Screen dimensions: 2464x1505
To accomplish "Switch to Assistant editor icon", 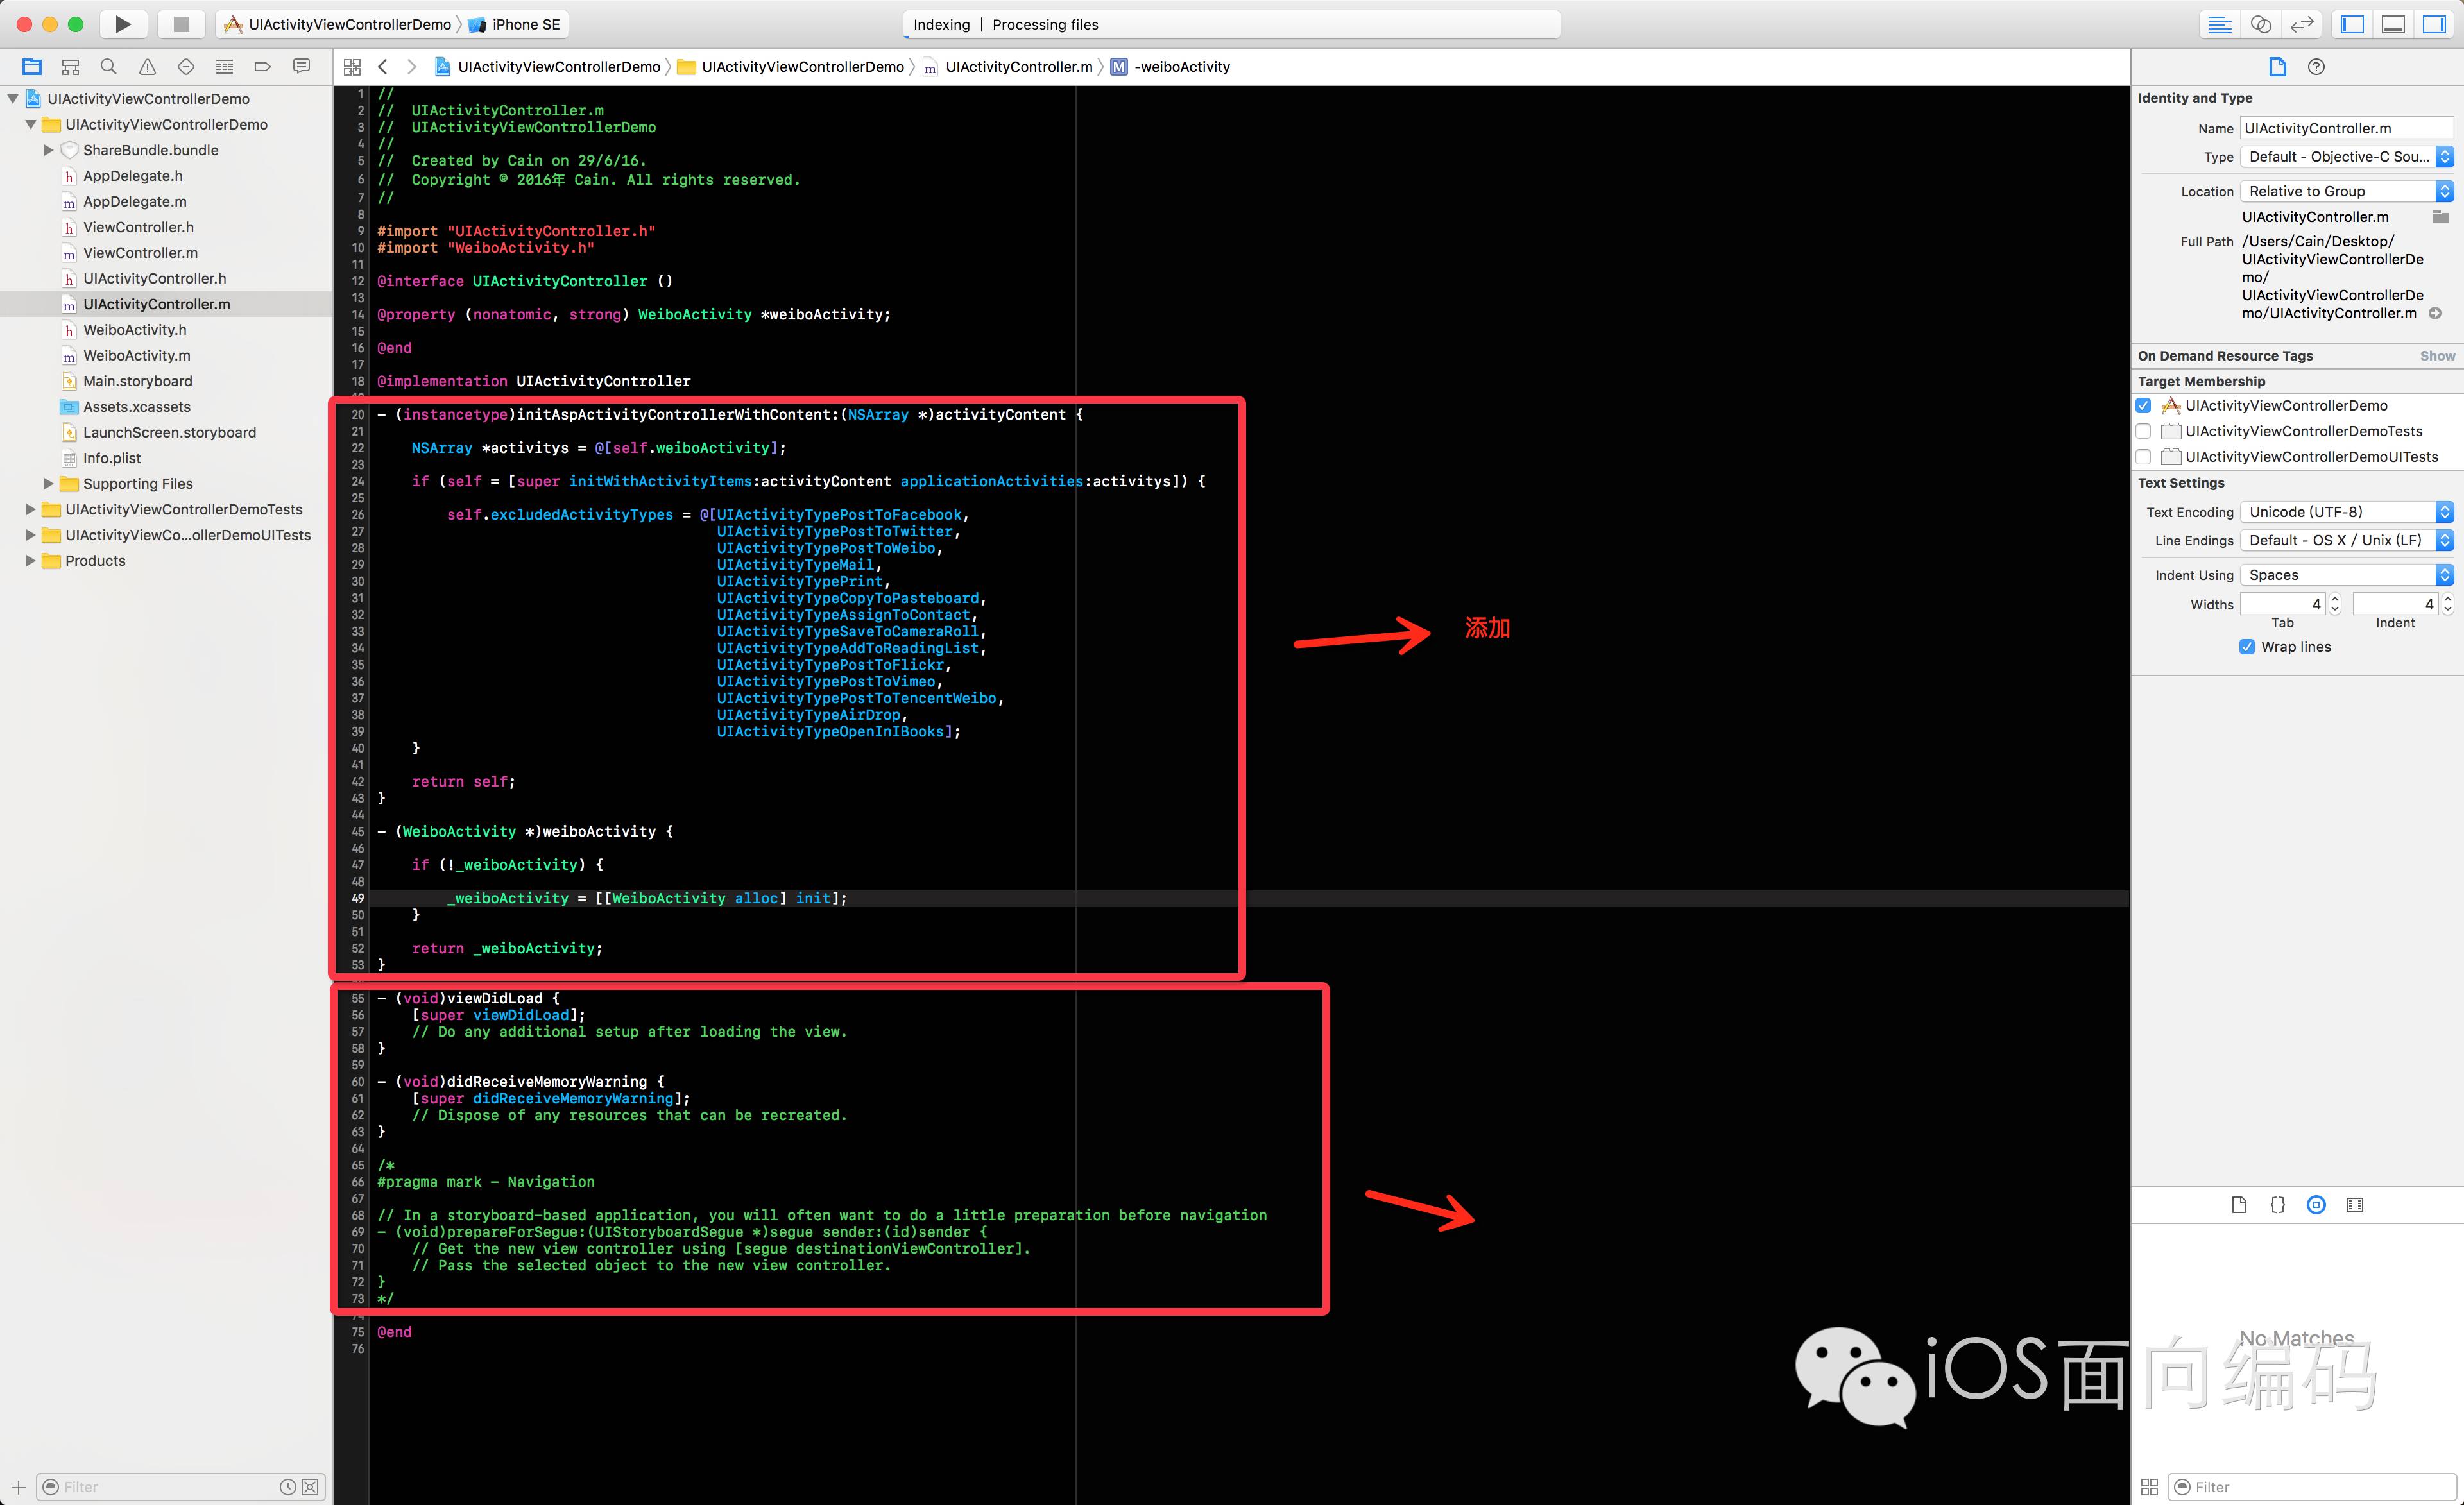I will (2261, 24).
